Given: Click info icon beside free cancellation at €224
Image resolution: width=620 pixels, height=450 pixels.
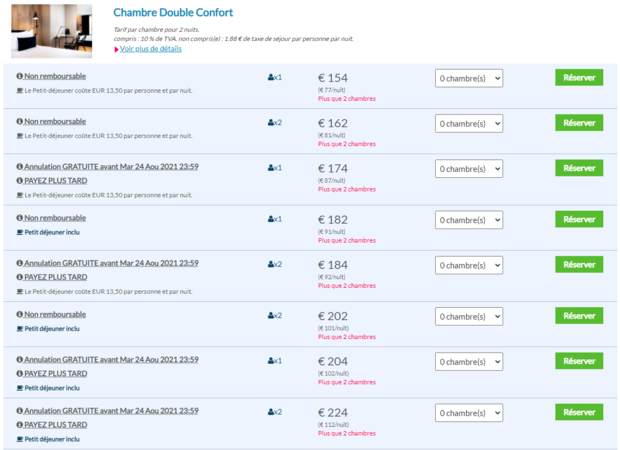Looking at the screenshot, I should pos(19,410).
